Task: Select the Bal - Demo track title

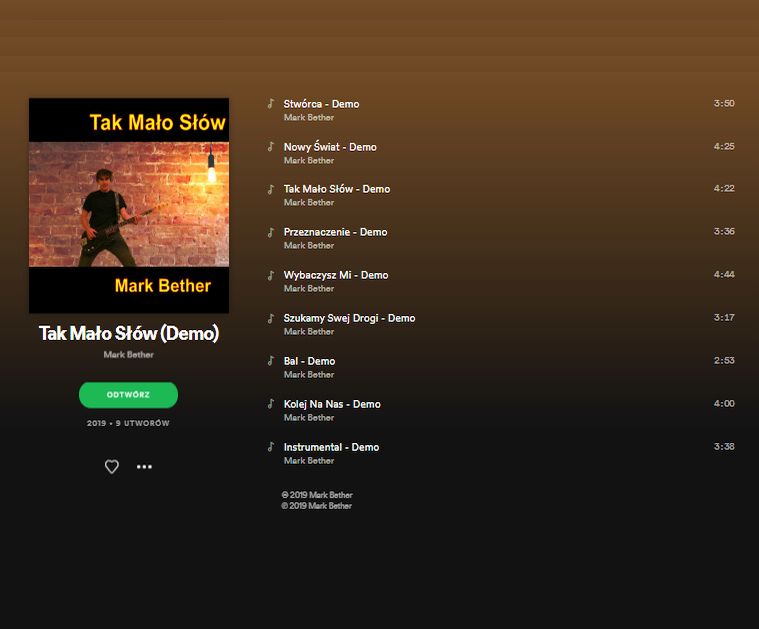Action: (309, 361)
